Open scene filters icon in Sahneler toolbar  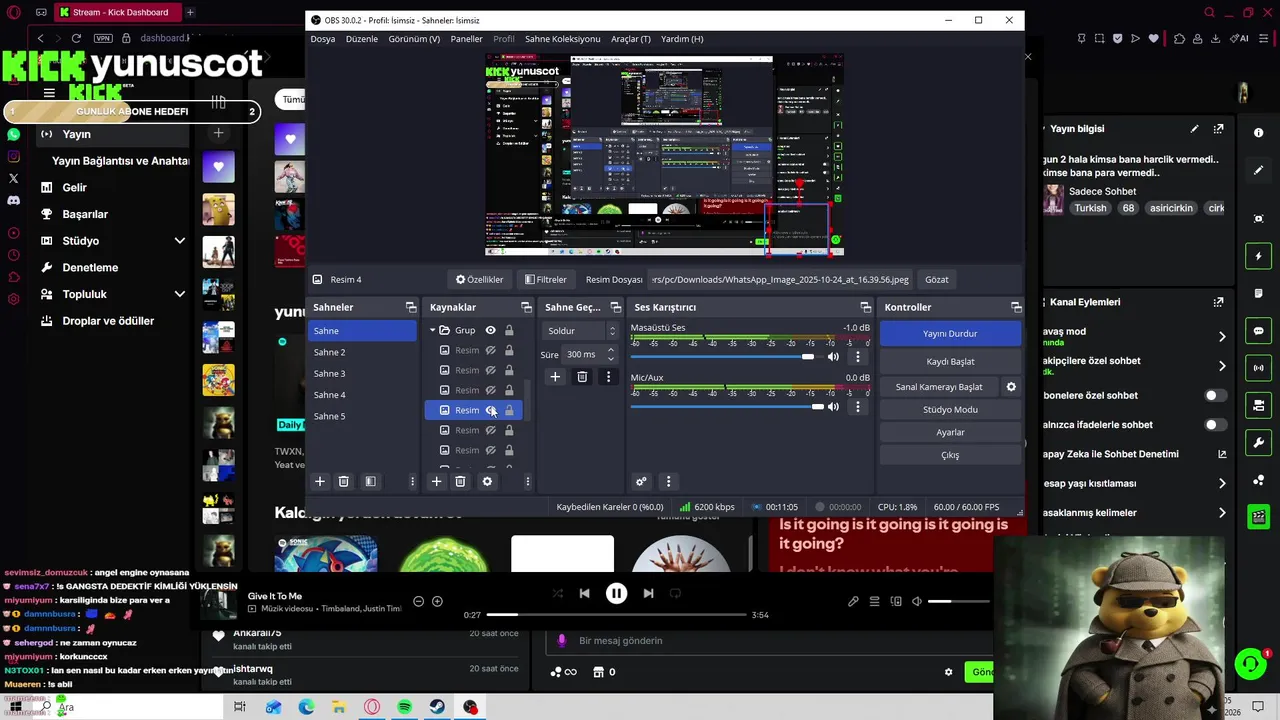(370, 481)
